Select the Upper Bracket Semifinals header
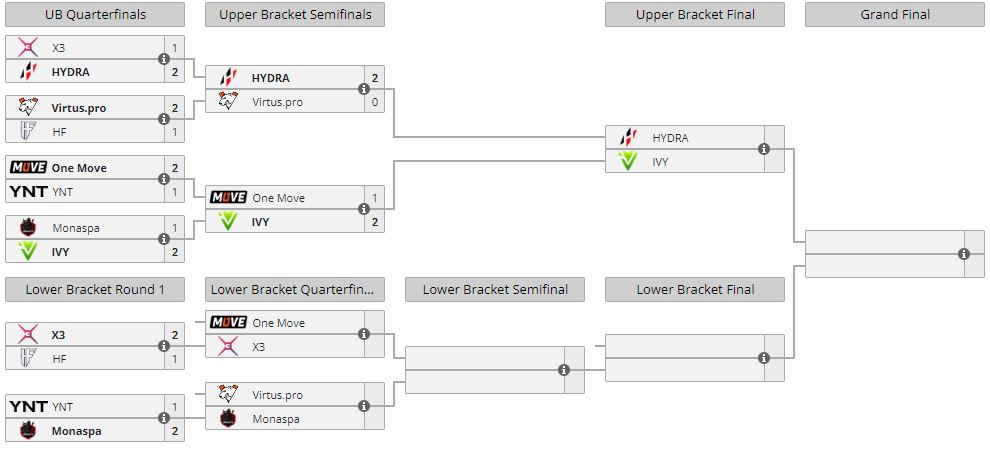 coord(295,14)
